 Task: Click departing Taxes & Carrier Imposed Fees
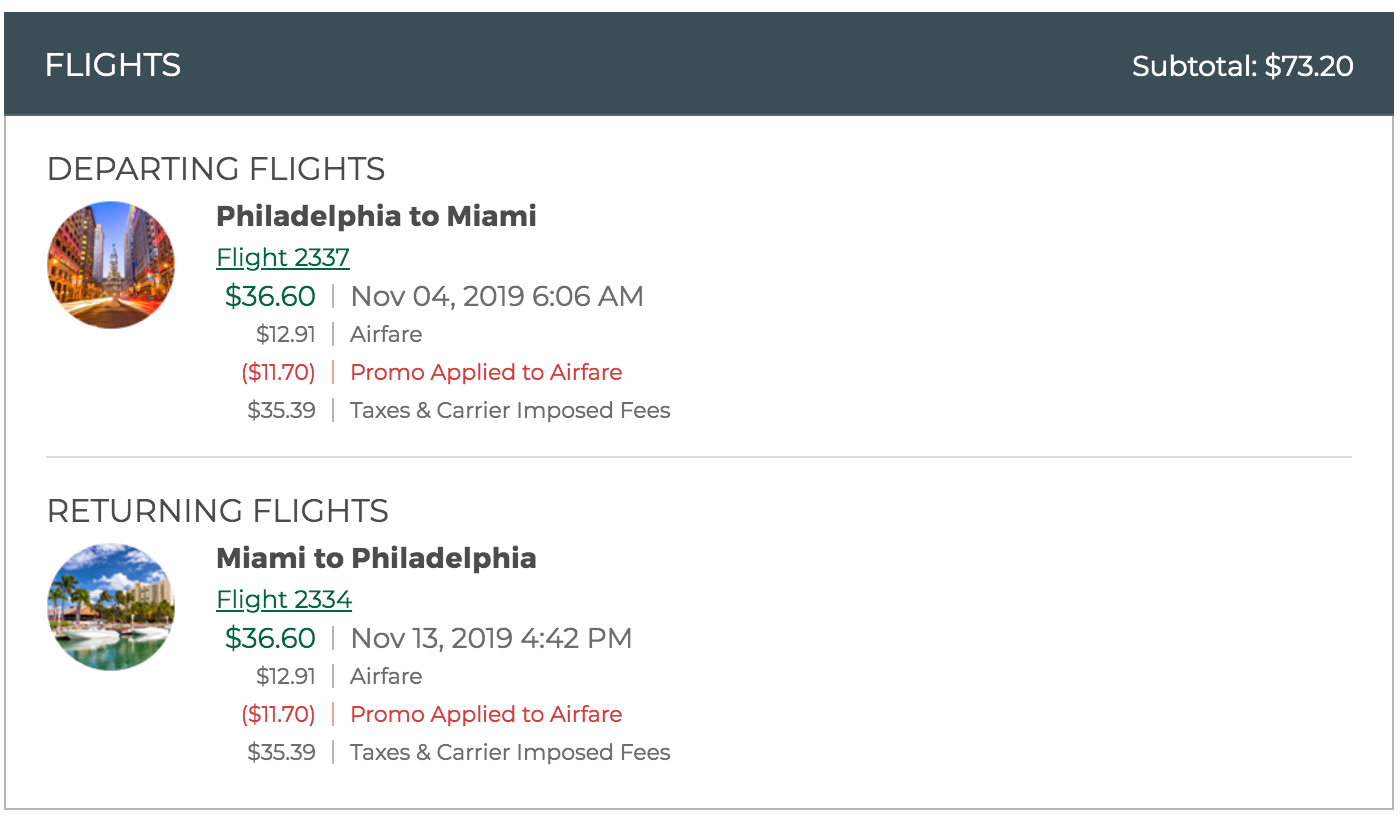tap(510, 410)
